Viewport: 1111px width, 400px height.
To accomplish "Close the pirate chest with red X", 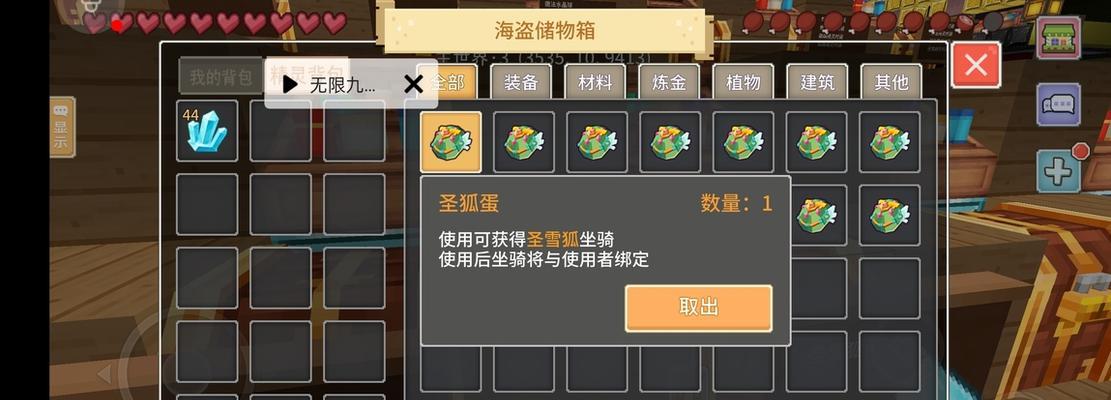I will click(976, 65).
